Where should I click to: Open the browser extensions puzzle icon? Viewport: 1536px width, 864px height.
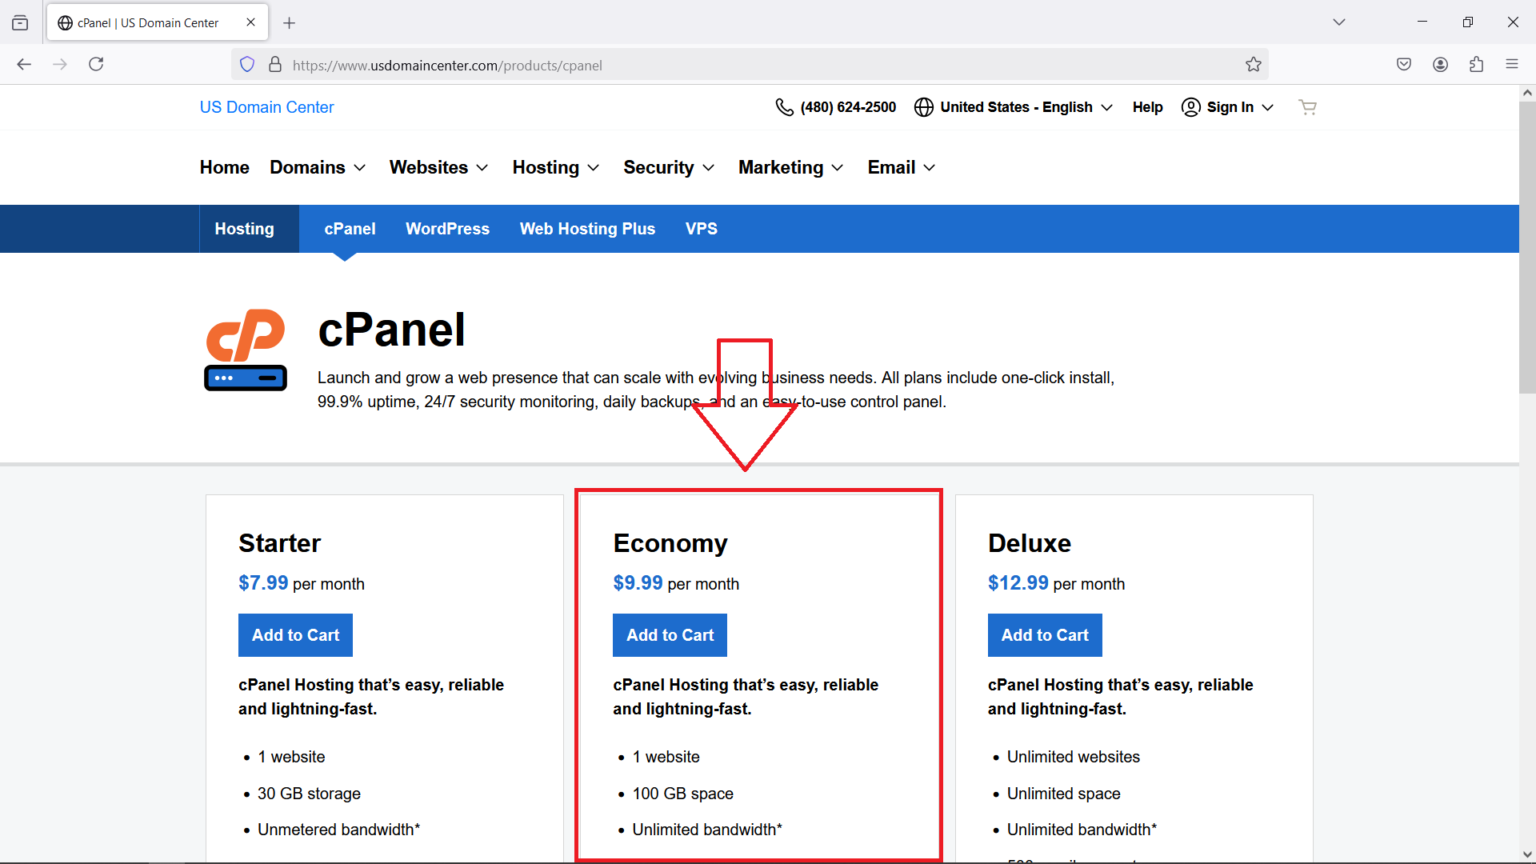point(1476,64)
